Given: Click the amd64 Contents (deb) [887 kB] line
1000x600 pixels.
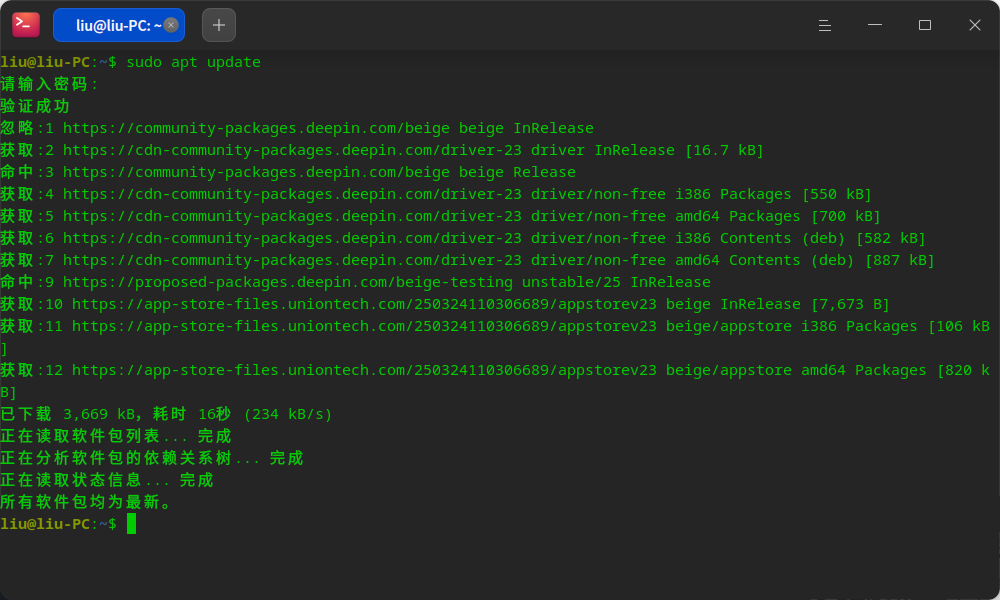Looking at the screenshot, I should 467,260.
